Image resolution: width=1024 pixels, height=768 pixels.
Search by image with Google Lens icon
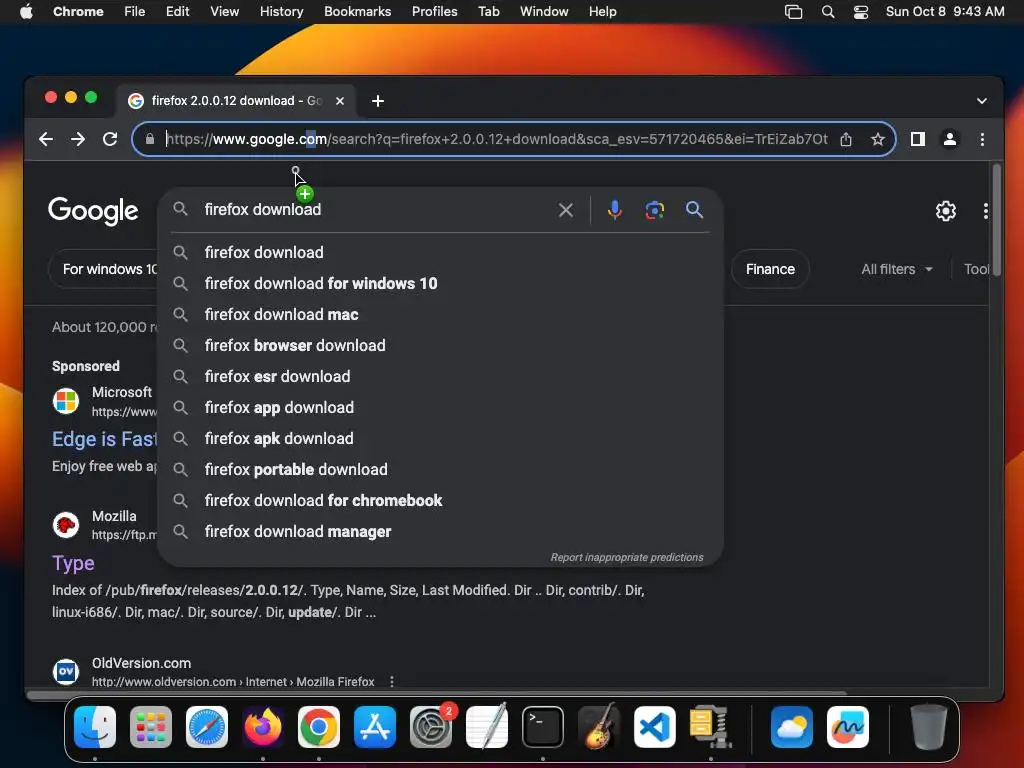click(654, 210)
